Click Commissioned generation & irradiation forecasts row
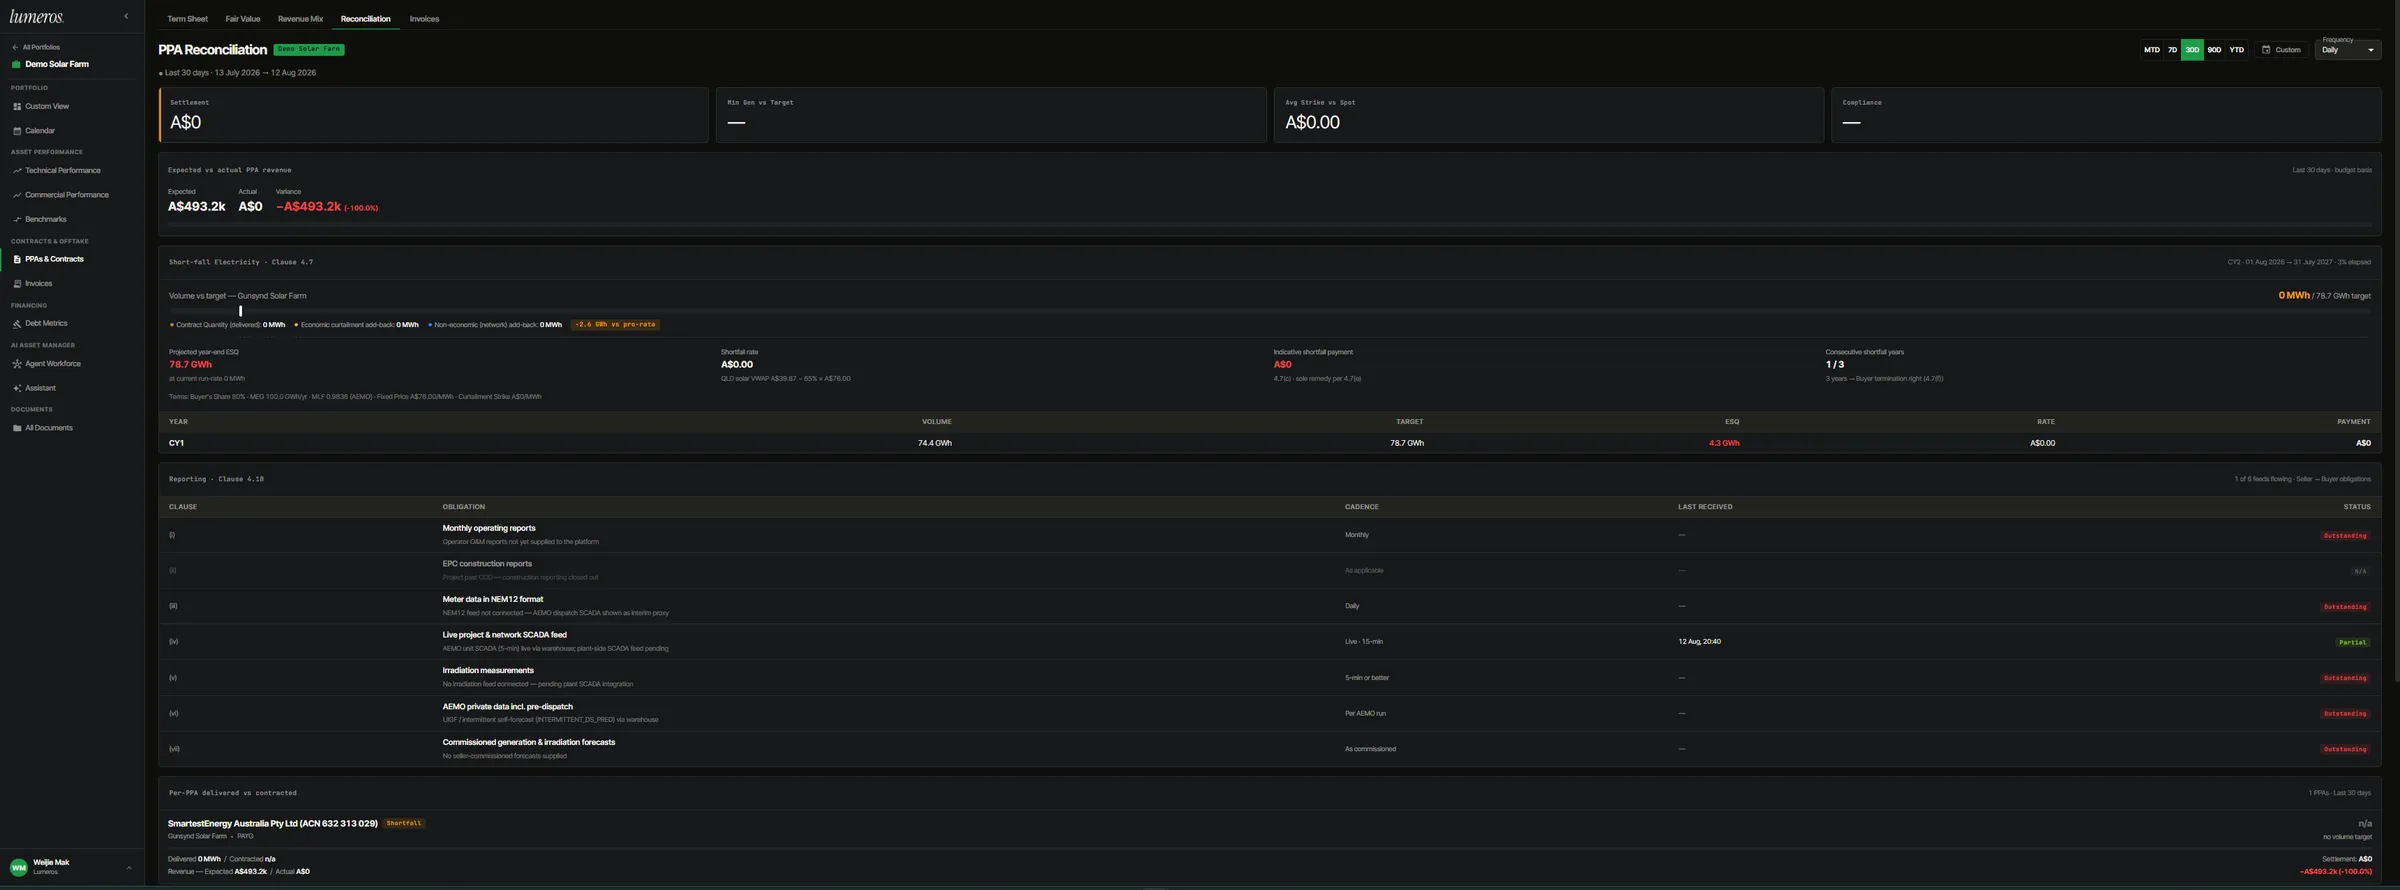Image resolution: width=2400 pixels, height=890 pixels. pos(1269,749)
